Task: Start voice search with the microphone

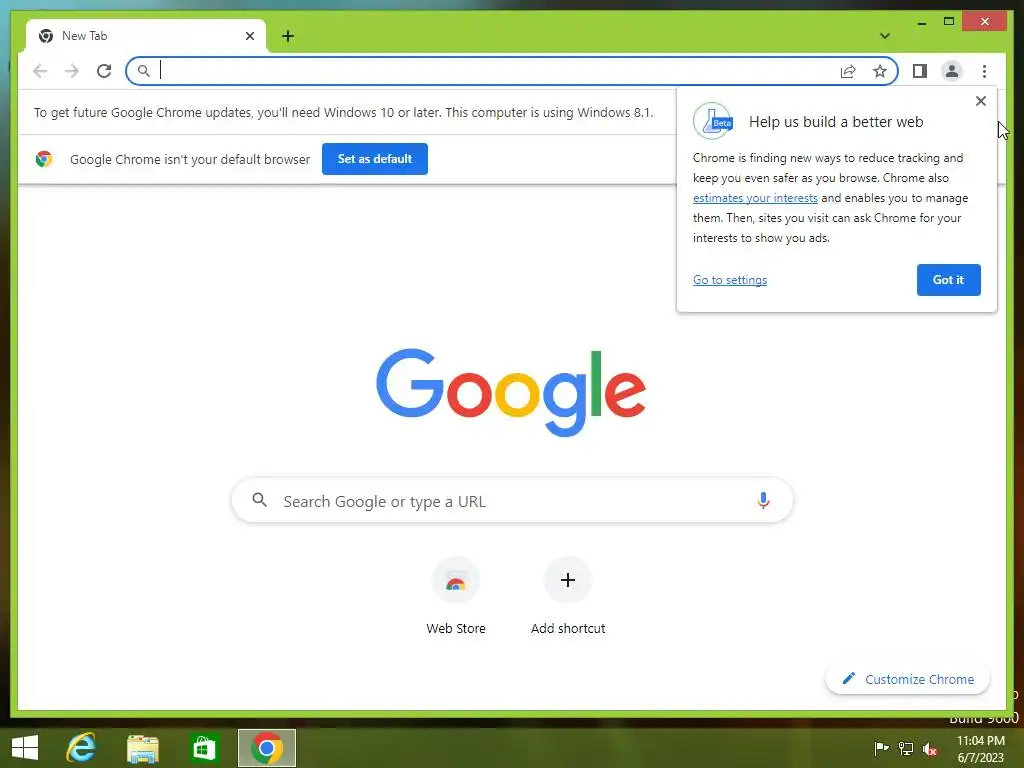Action: [763, 501]
